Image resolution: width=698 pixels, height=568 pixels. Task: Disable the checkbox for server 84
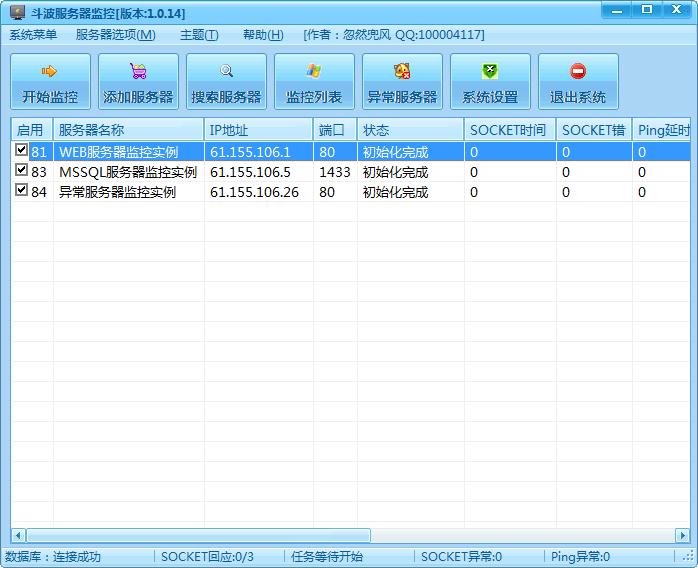pyautogui.click(x=21, y=191)
